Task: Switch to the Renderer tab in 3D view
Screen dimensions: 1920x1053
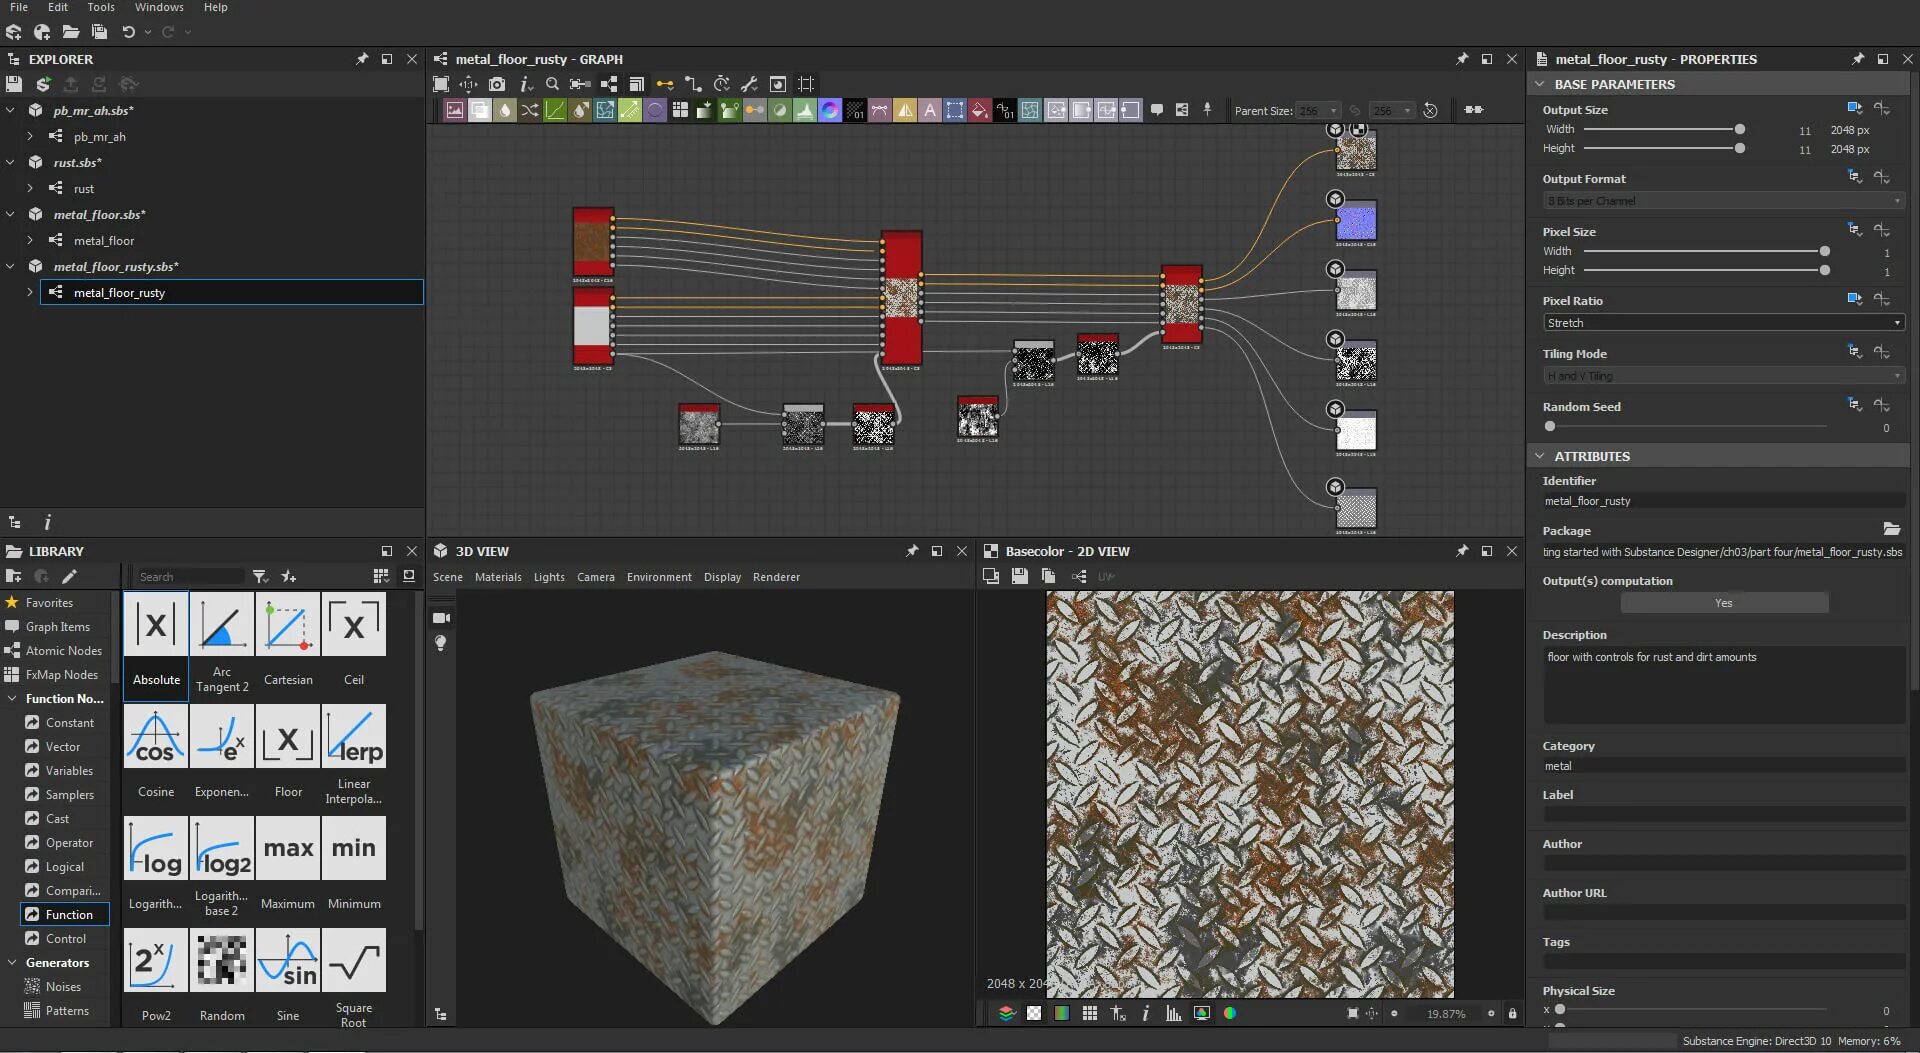Action: point(776,577)
